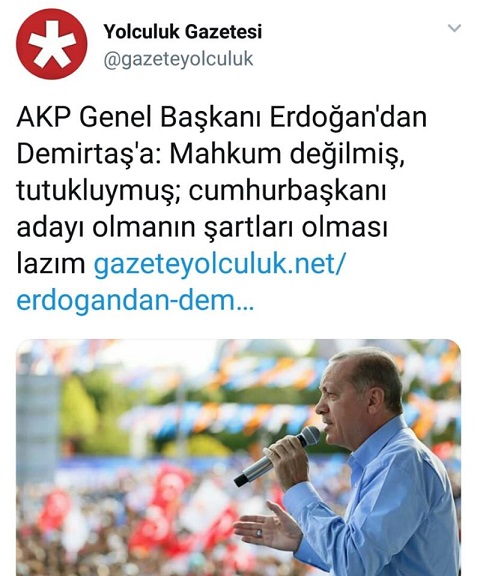
Task: Click the microphone in the photo
Action: (276, 456)
